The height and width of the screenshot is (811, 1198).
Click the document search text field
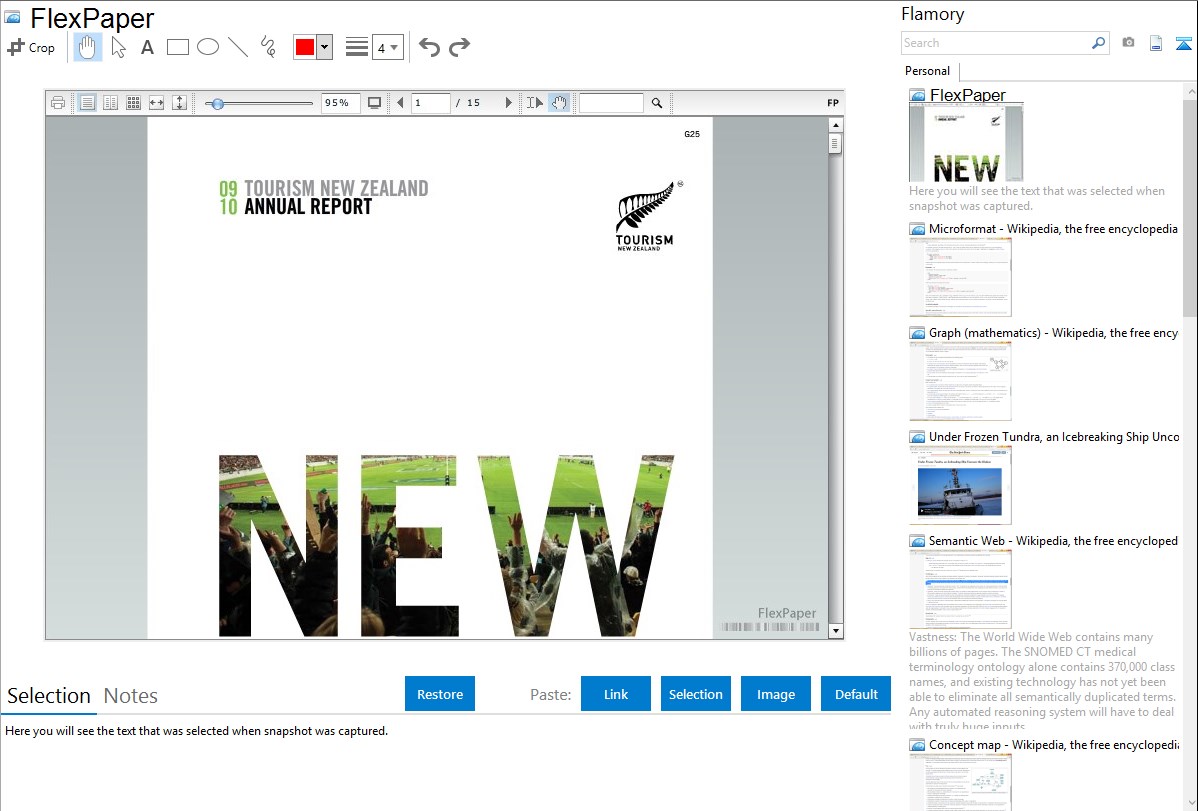[611, 102]
